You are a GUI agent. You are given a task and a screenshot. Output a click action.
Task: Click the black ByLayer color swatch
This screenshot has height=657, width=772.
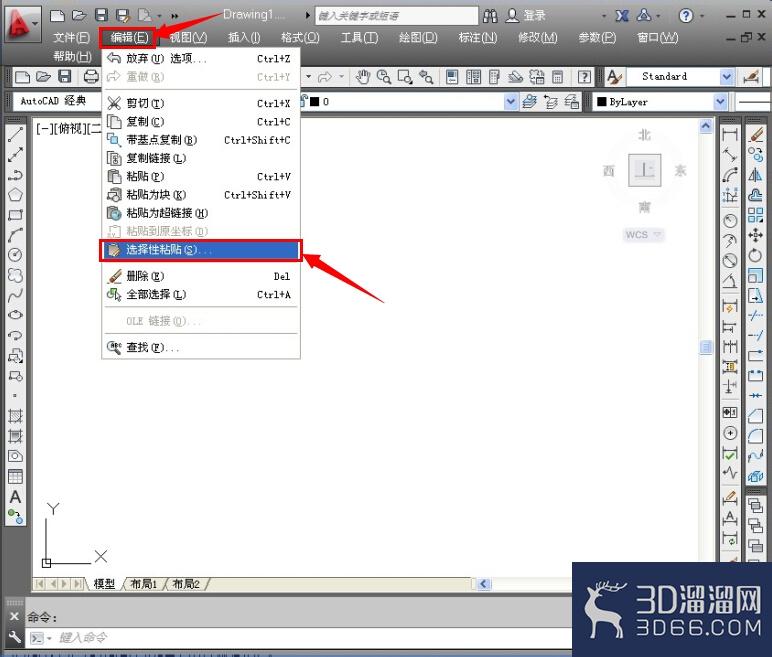point(601,102)
